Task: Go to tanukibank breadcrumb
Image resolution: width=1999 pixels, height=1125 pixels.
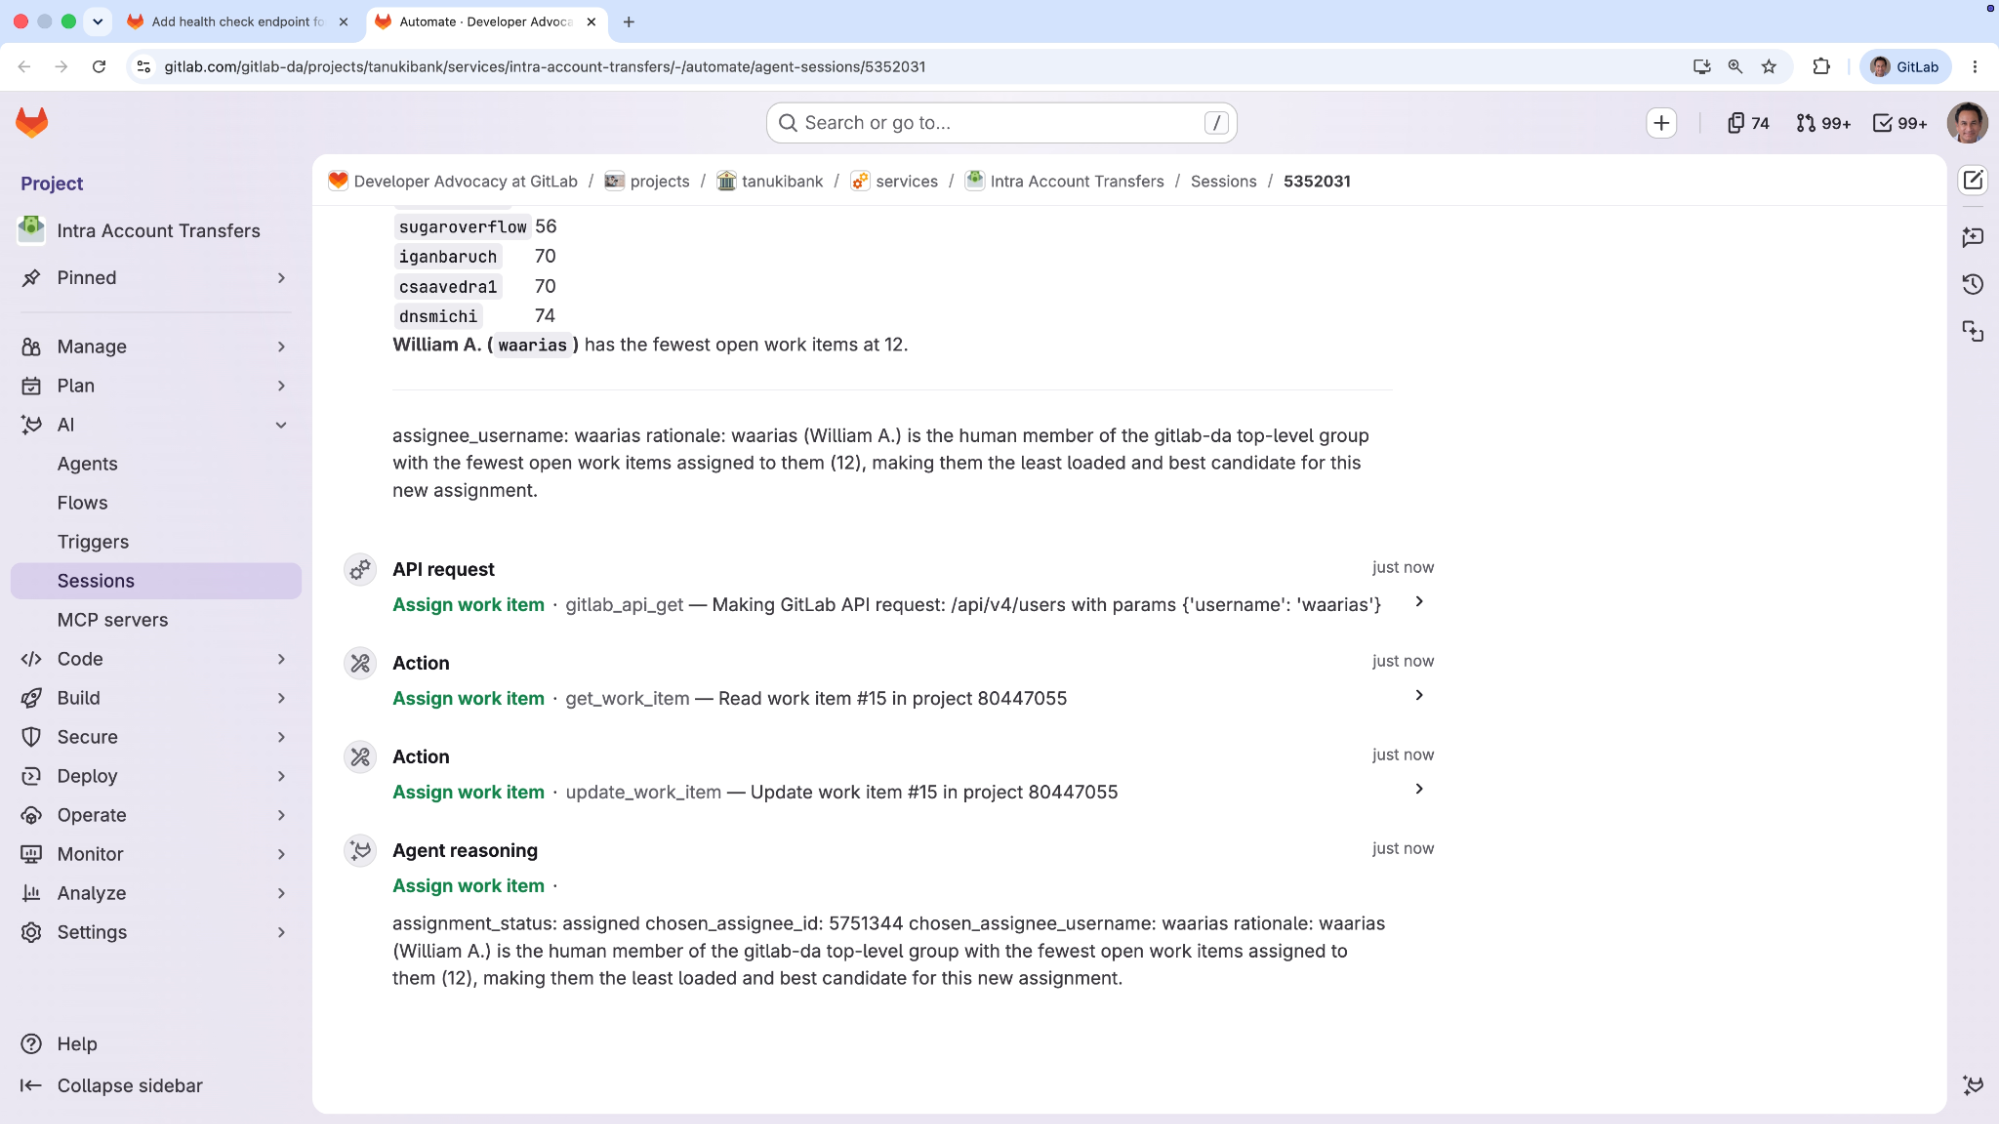Action: tap(782, 181)
